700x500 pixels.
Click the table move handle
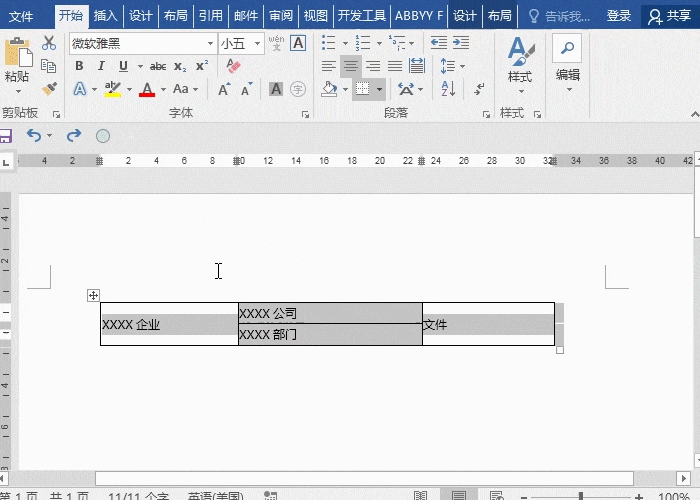point(93,295)
